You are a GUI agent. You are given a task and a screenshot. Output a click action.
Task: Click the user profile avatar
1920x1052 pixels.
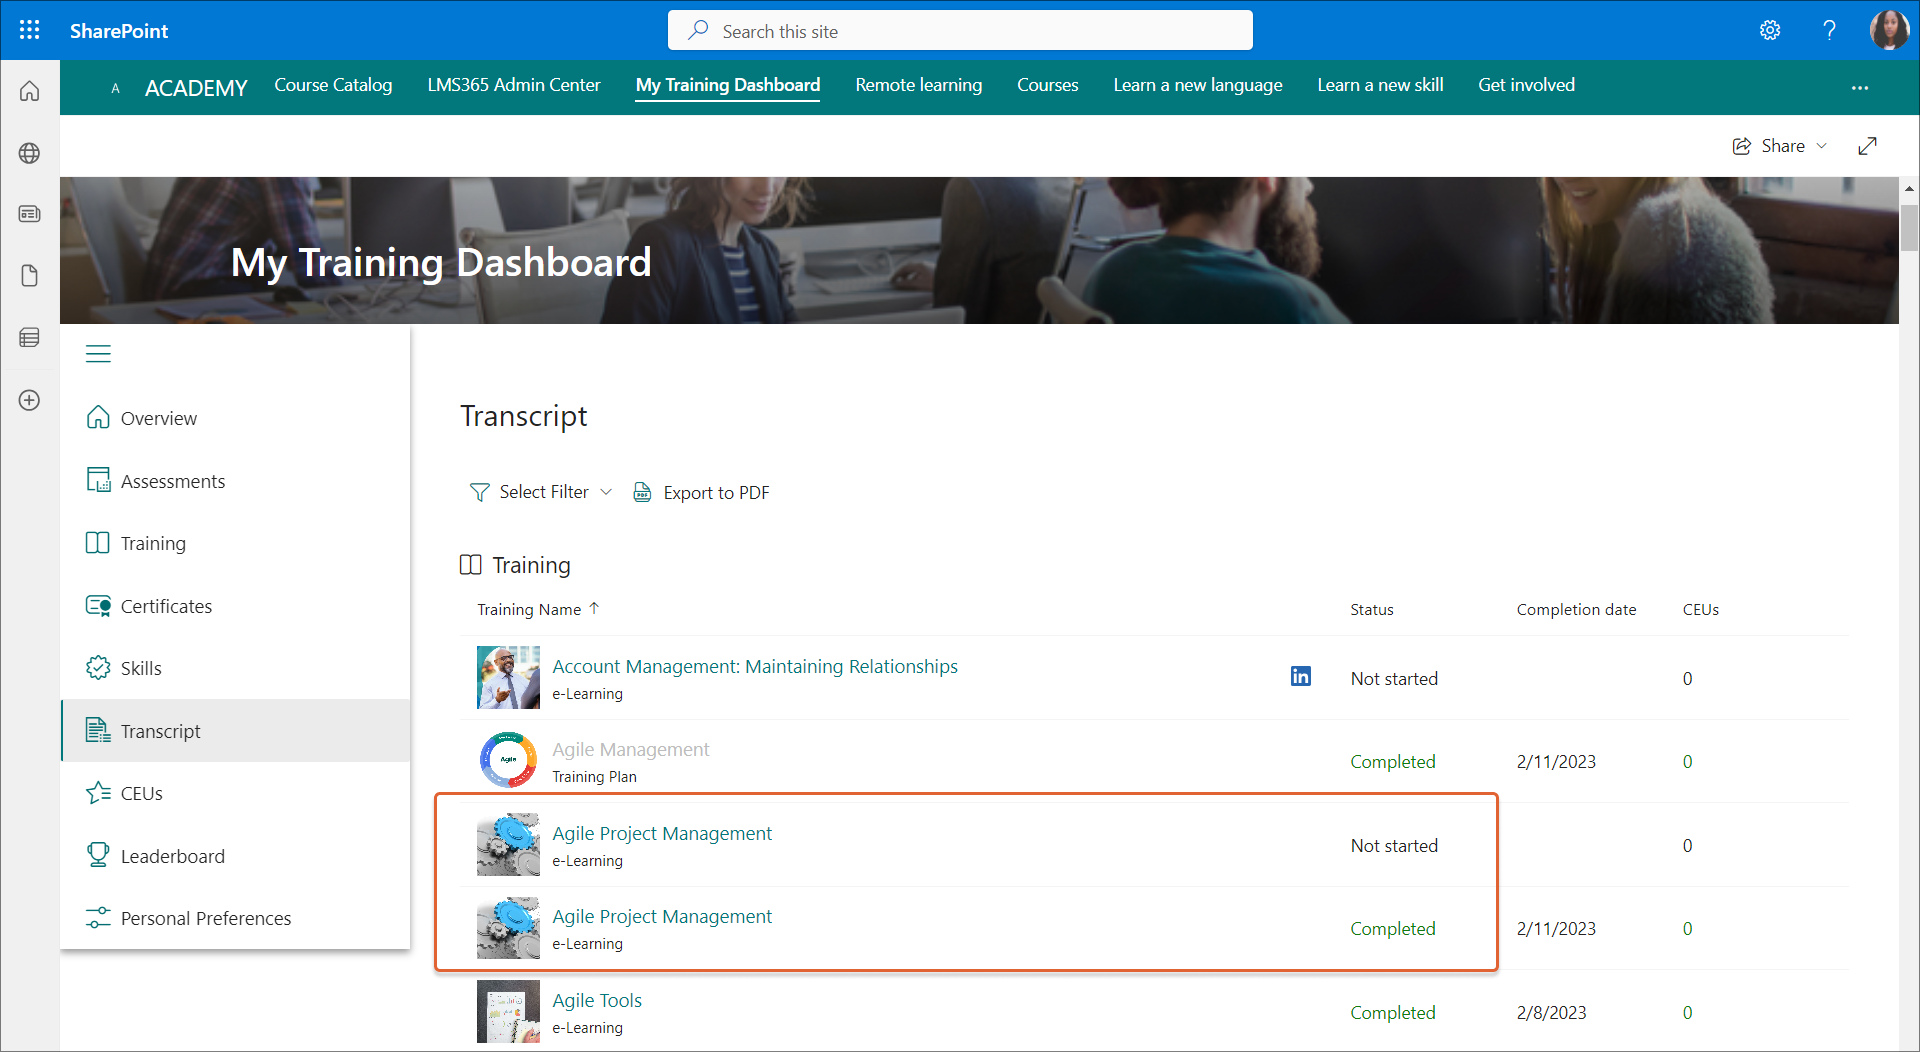(x=1888, y=30)
